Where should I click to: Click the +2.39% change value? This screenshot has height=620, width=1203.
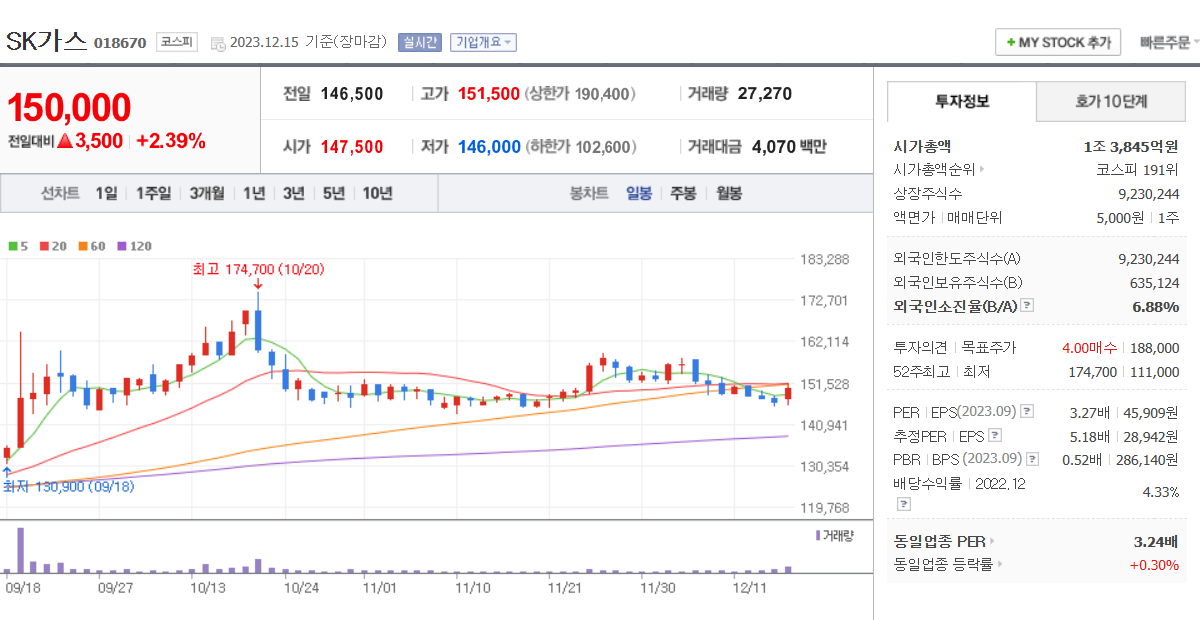pos(171,141)
